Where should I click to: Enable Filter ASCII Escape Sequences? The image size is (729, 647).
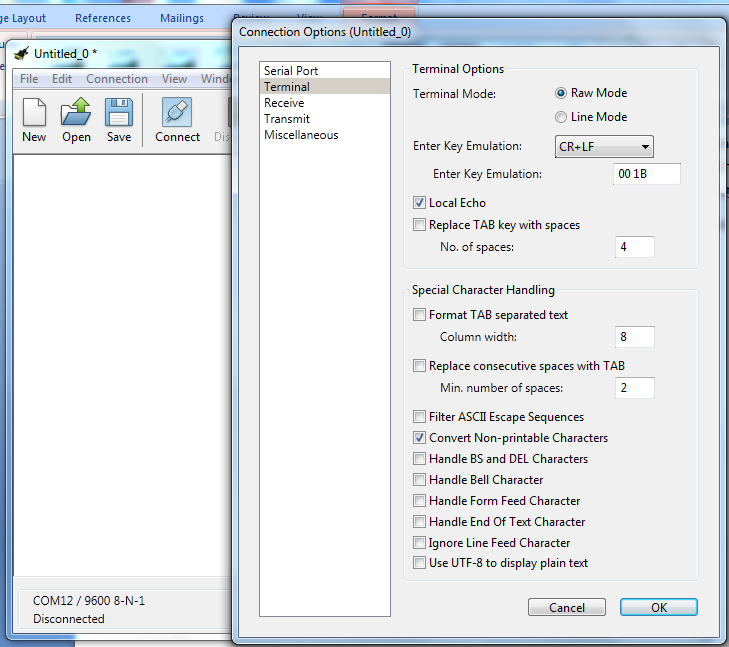tap(420, 417)
